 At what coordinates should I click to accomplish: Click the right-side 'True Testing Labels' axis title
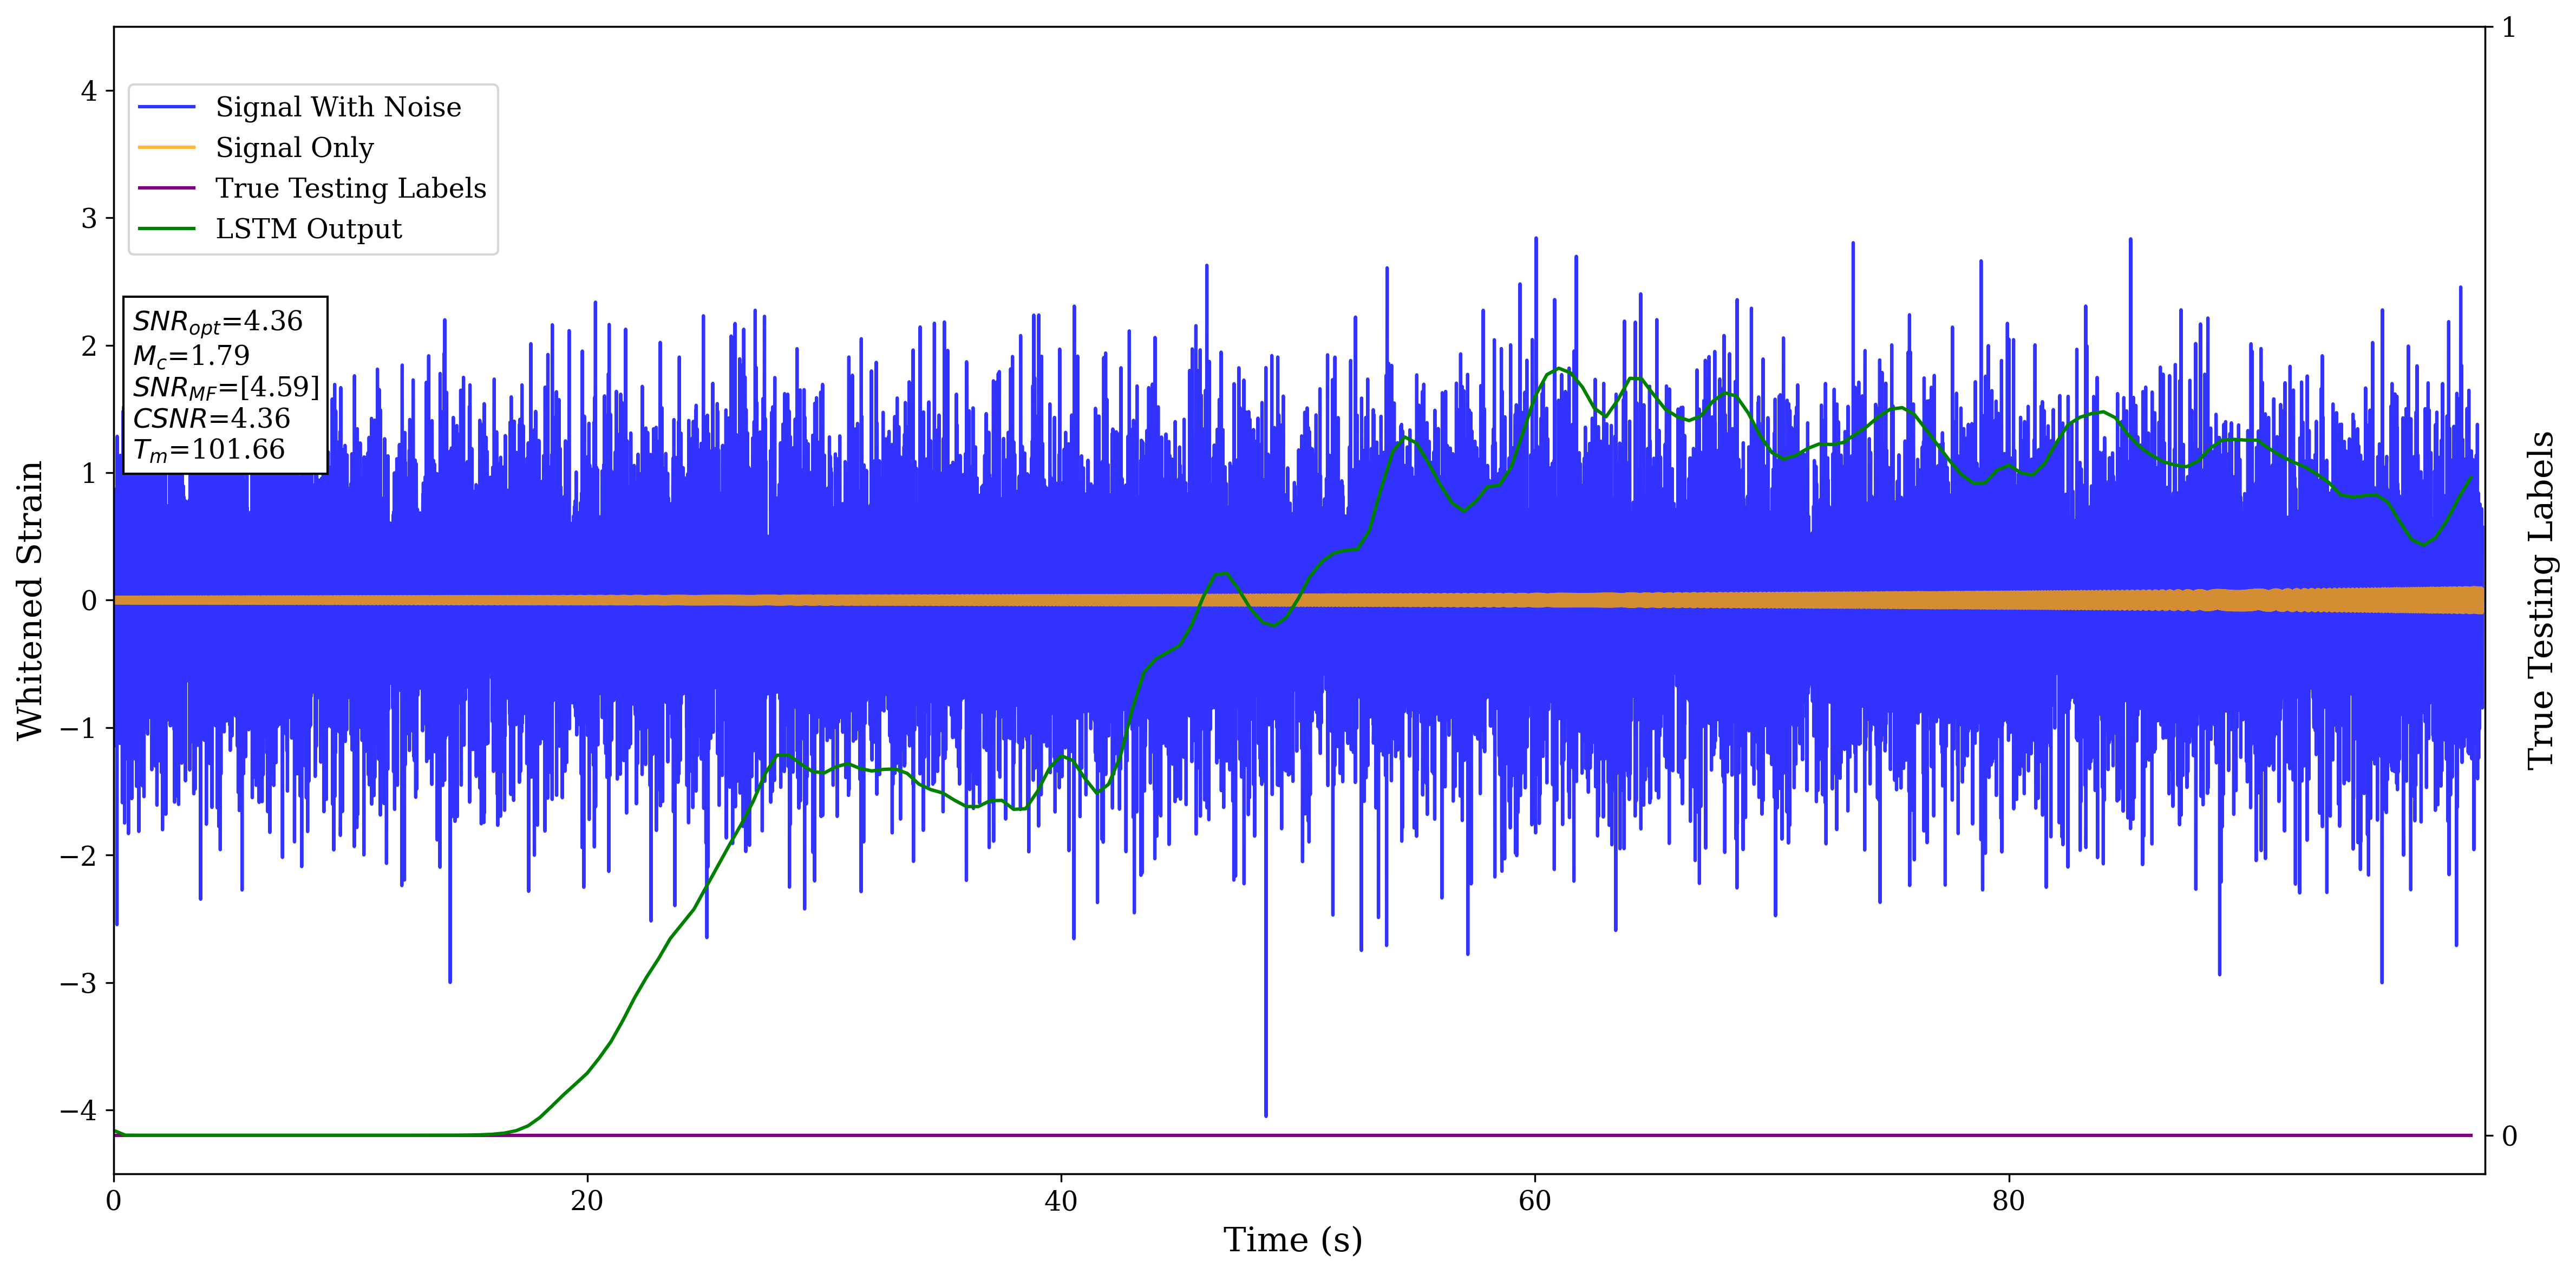(x=2541, y=600)
